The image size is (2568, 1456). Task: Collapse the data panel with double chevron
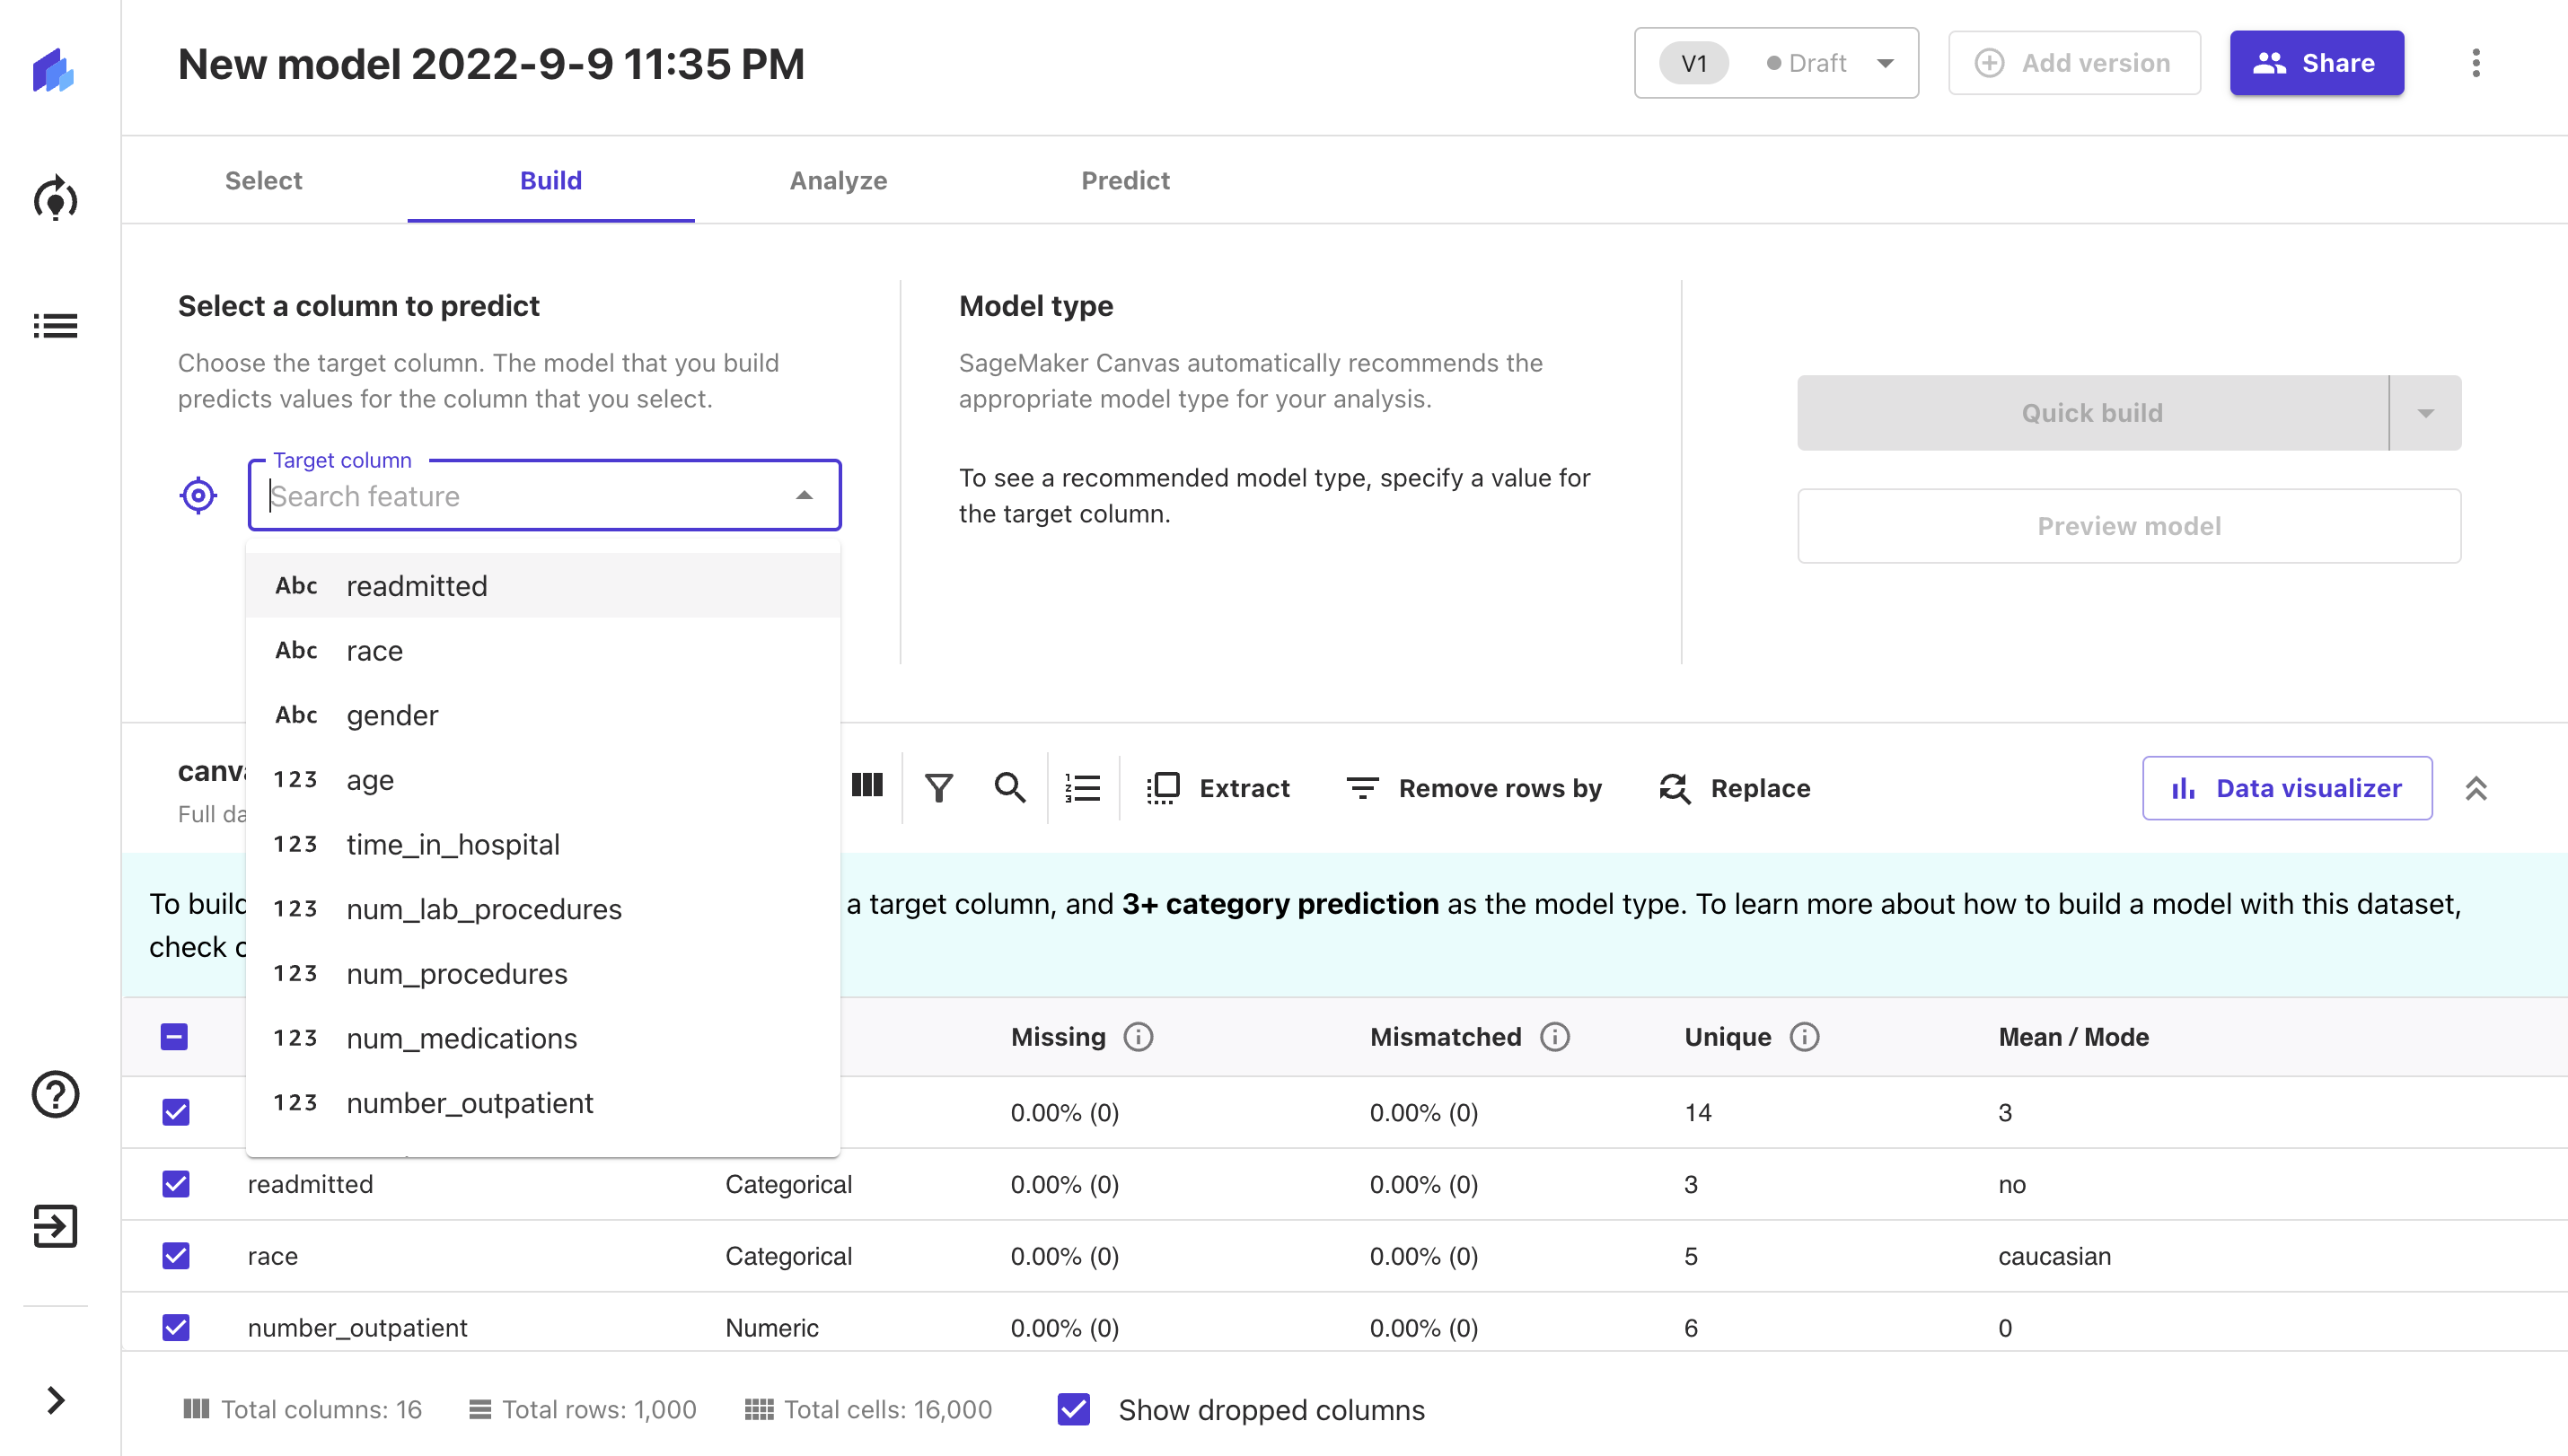point(2476,788)
